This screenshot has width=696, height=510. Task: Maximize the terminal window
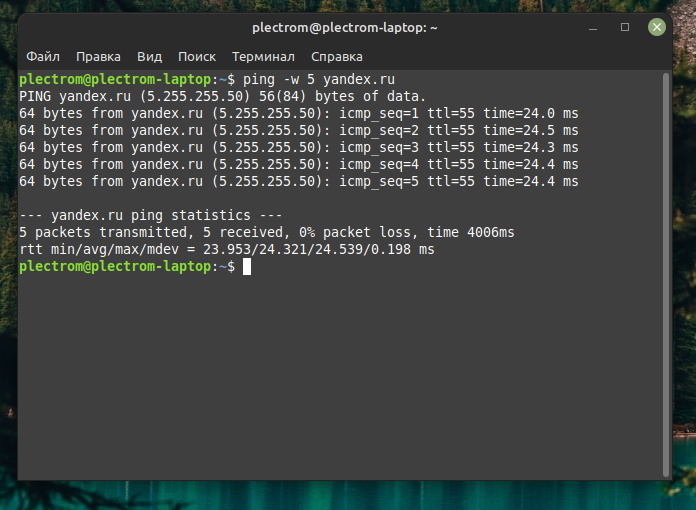[625, 28]
